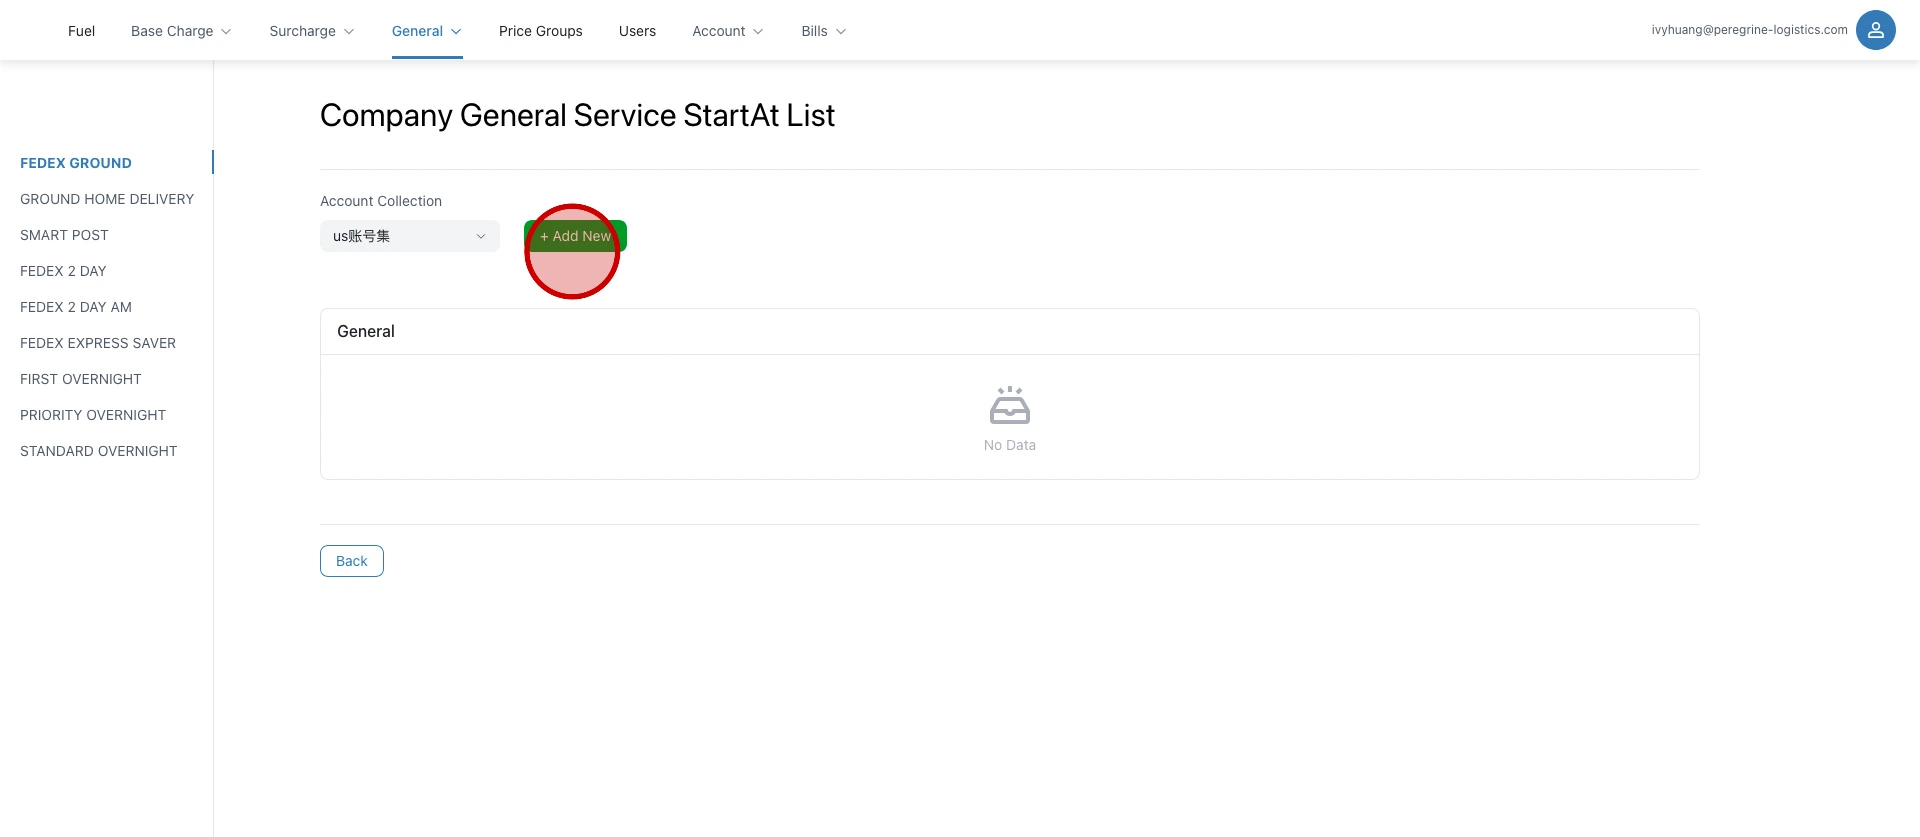Open the General navigation menu
Image resolution: width=1920 pixels, height=837 pixels.
(x=426, y=31)
